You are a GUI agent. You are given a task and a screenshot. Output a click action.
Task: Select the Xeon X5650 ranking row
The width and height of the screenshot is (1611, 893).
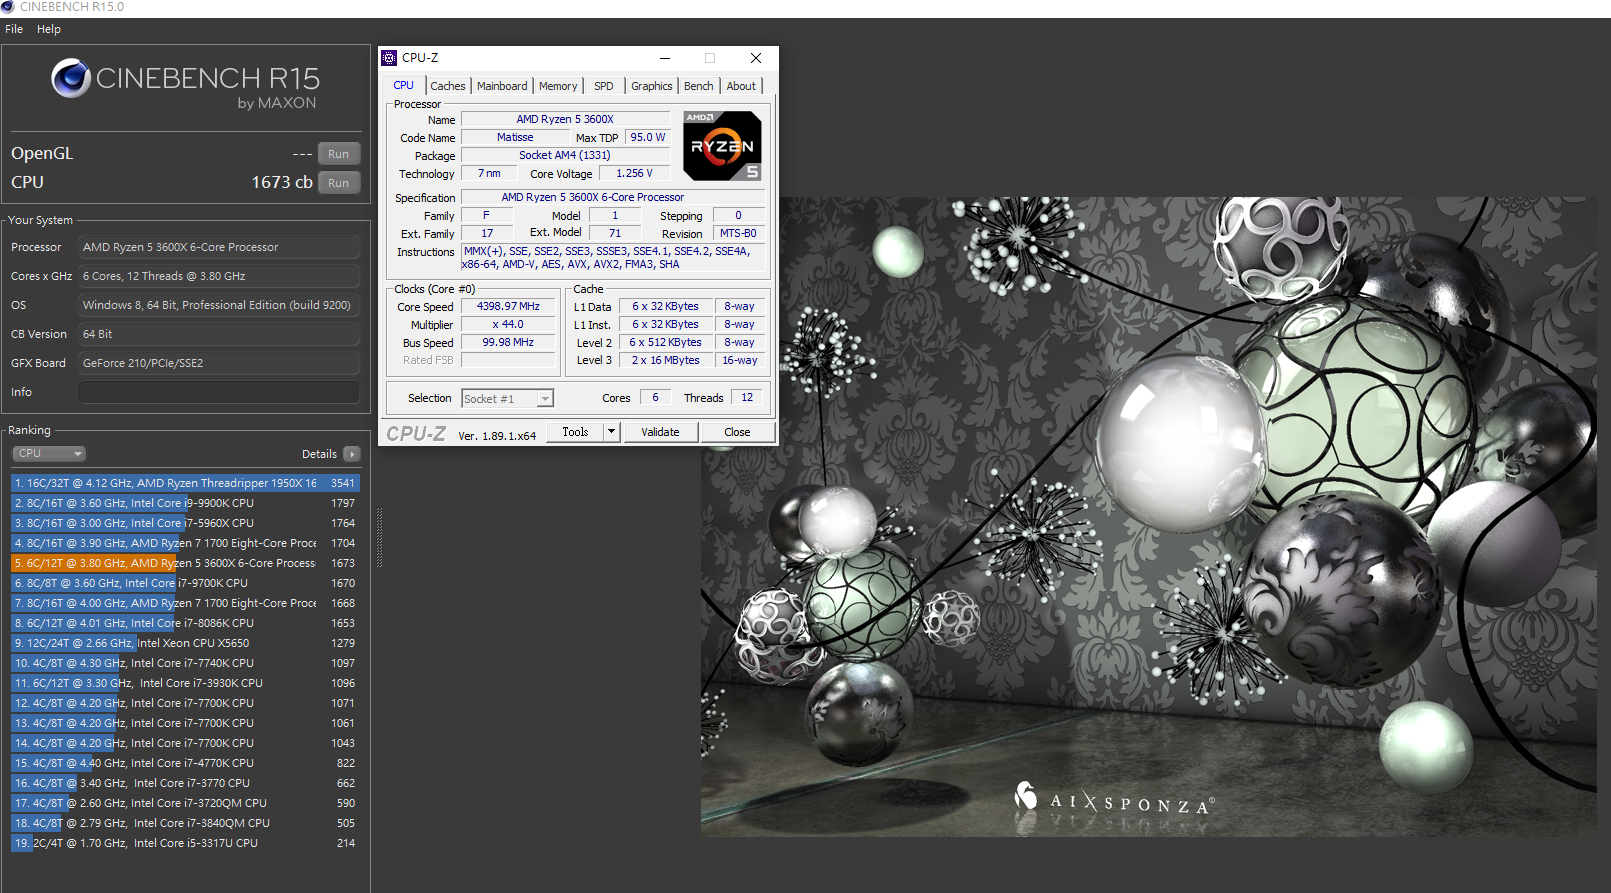[185, 643]
